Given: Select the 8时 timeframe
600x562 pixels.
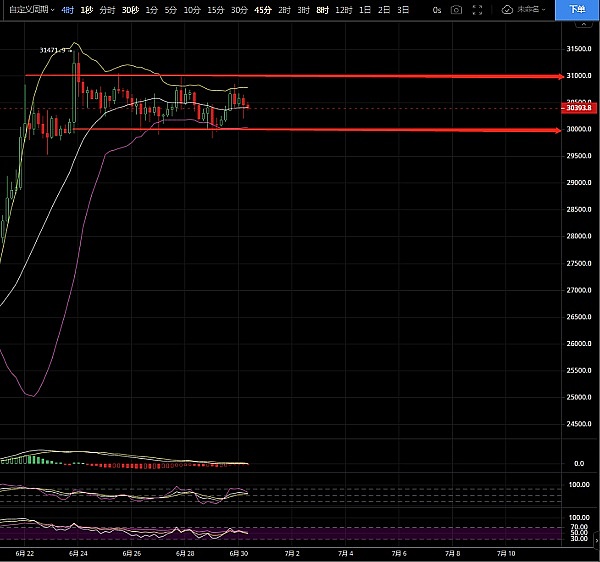Looking at the screenshot, I should 321,9.
